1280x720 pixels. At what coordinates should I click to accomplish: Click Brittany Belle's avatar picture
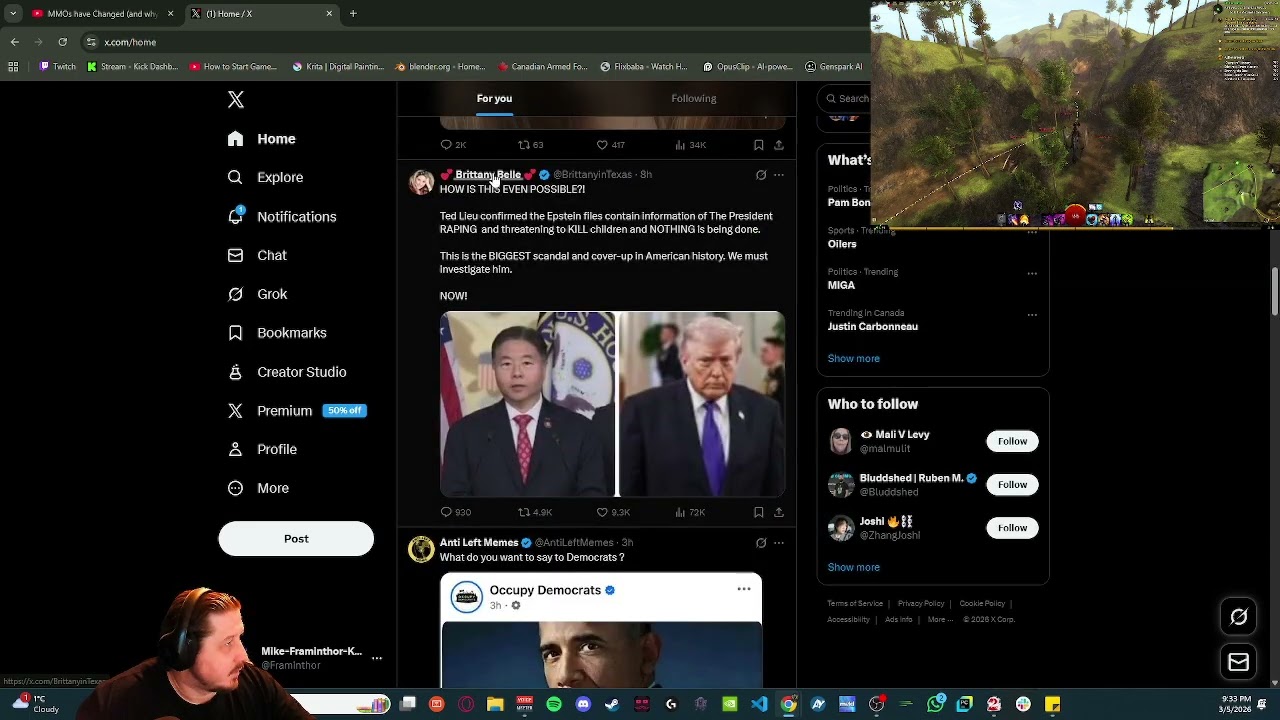[421, 182]
